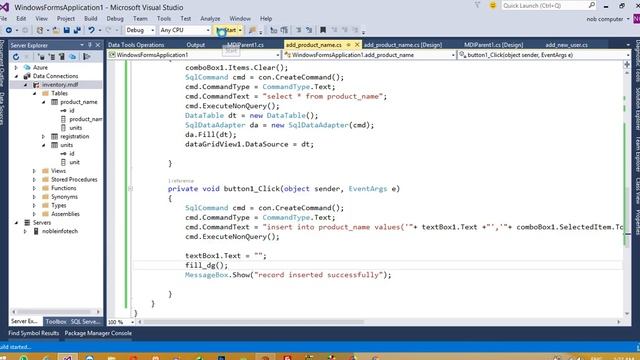This screenshot has height=360, width=640.
Task: Select the Synonyms folder in the tree
Action: click(x=64, y=197)
